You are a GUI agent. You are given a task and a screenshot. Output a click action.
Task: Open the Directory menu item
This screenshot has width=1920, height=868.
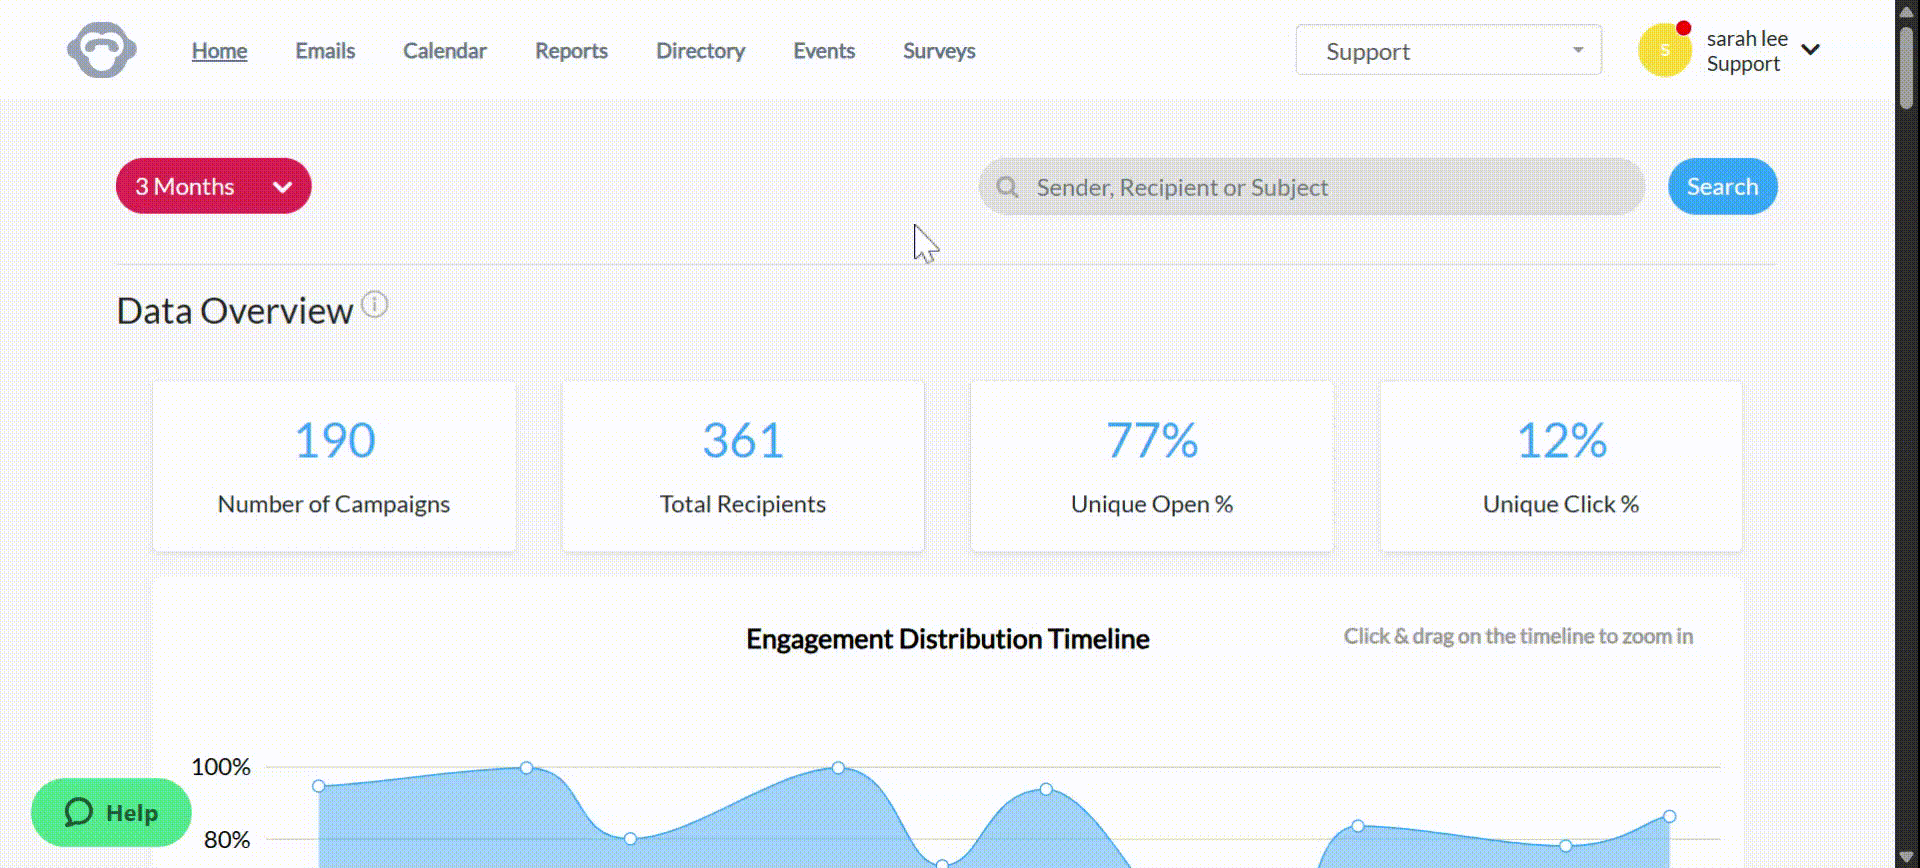pyautogui.click(x=700, y=50)
